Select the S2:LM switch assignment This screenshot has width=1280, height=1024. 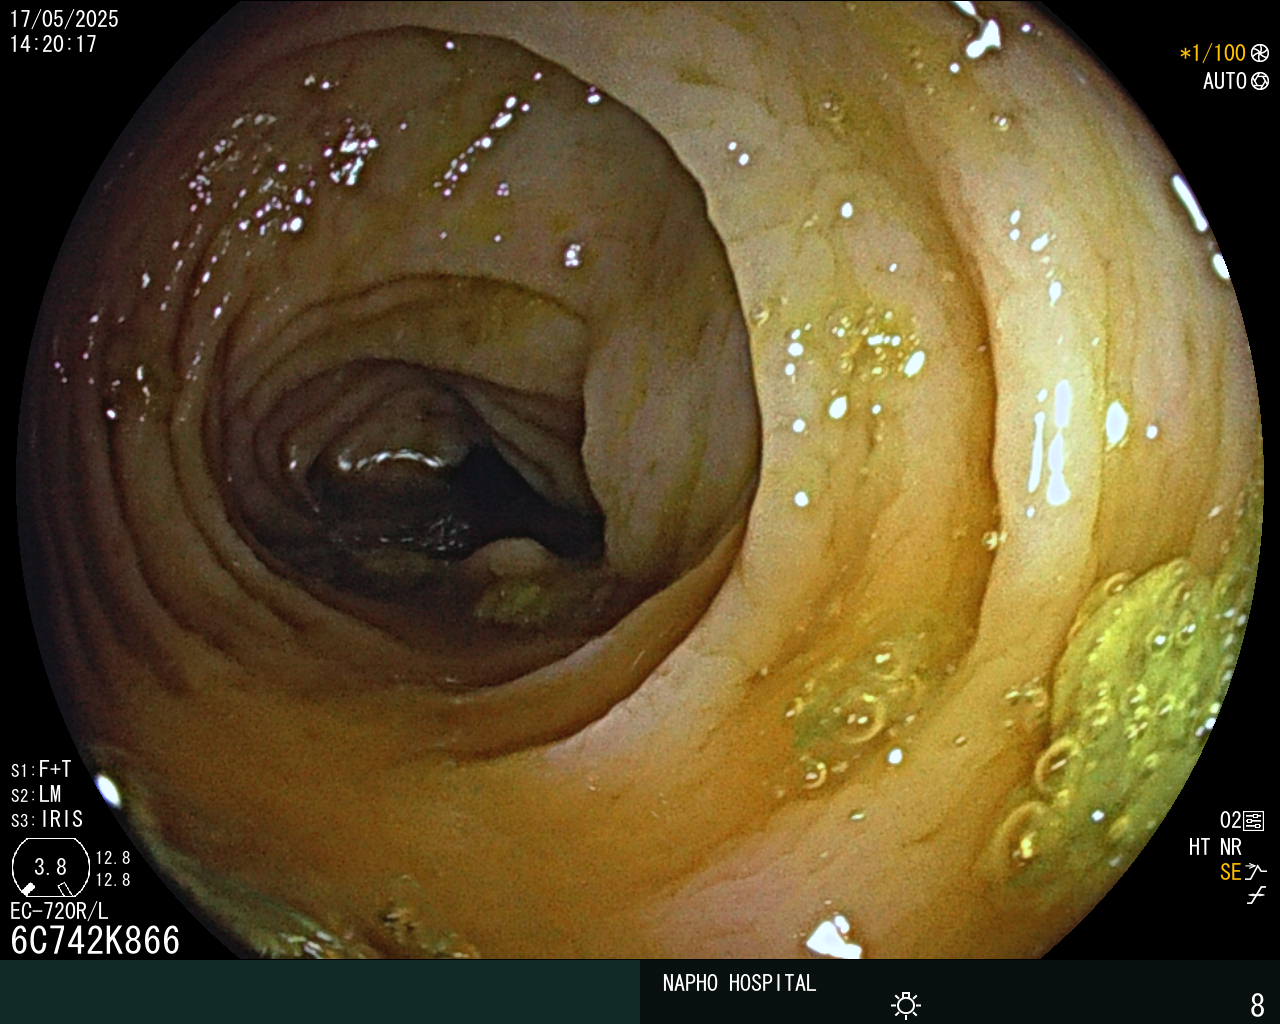click(x=36, y=794)
